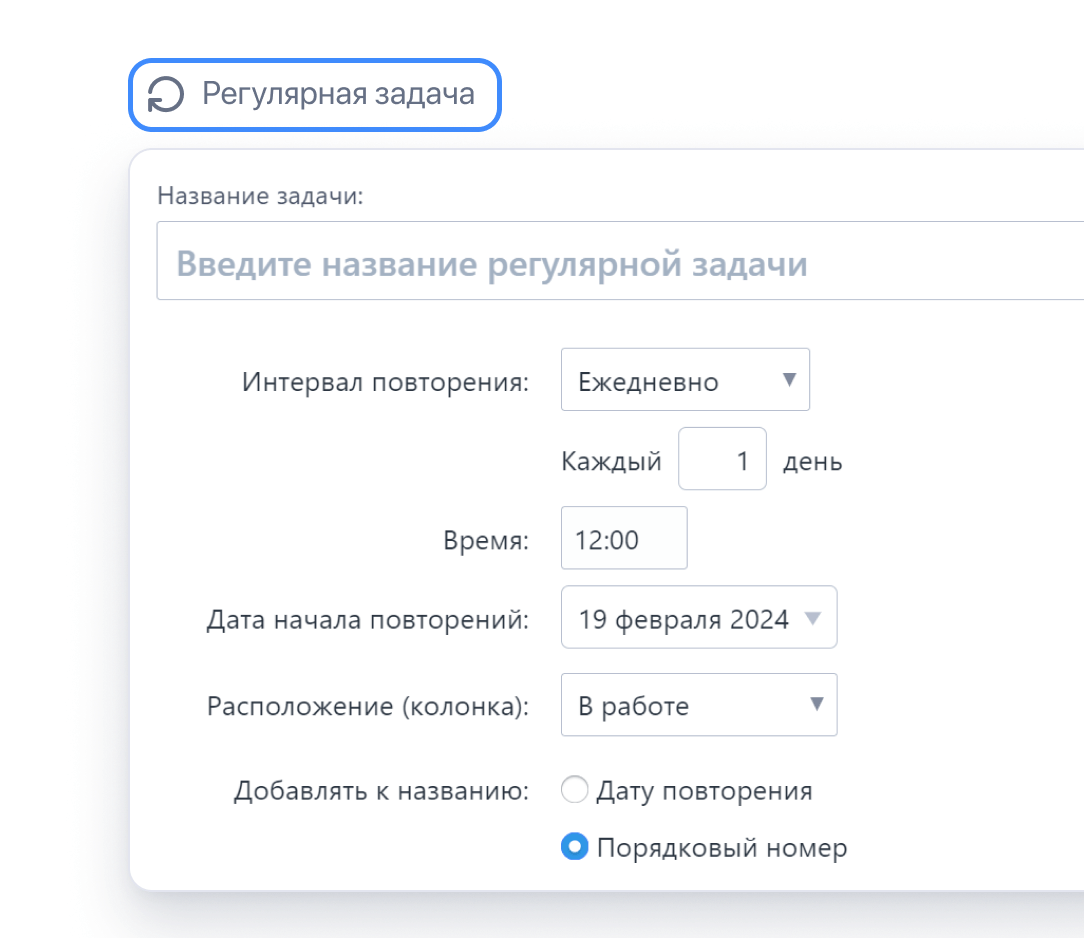Adjust the repeat interval value field
Screen dimensions: 1084x938
722,458
